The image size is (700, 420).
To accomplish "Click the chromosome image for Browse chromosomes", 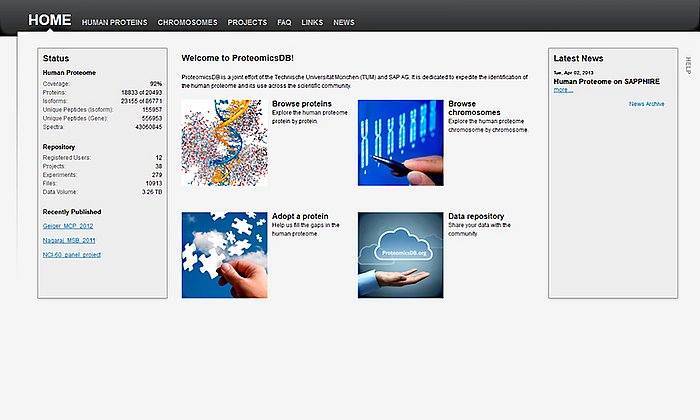I will [x=400, y=143].
